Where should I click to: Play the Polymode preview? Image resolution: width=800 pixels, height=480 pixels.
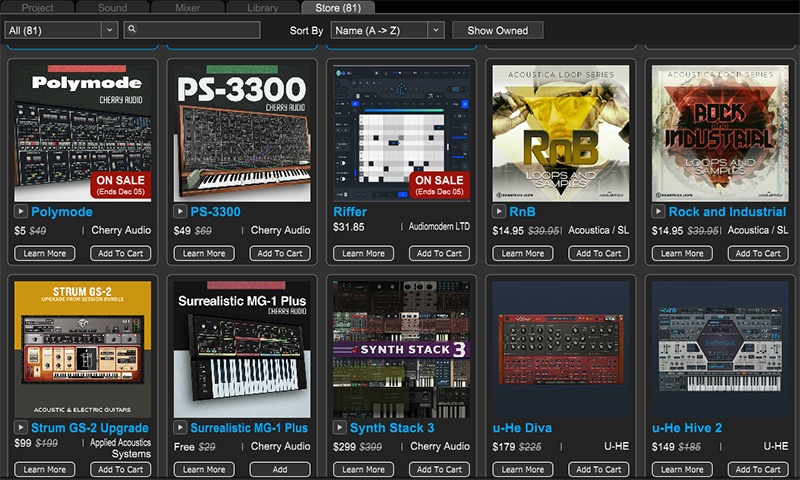point(20,211)
